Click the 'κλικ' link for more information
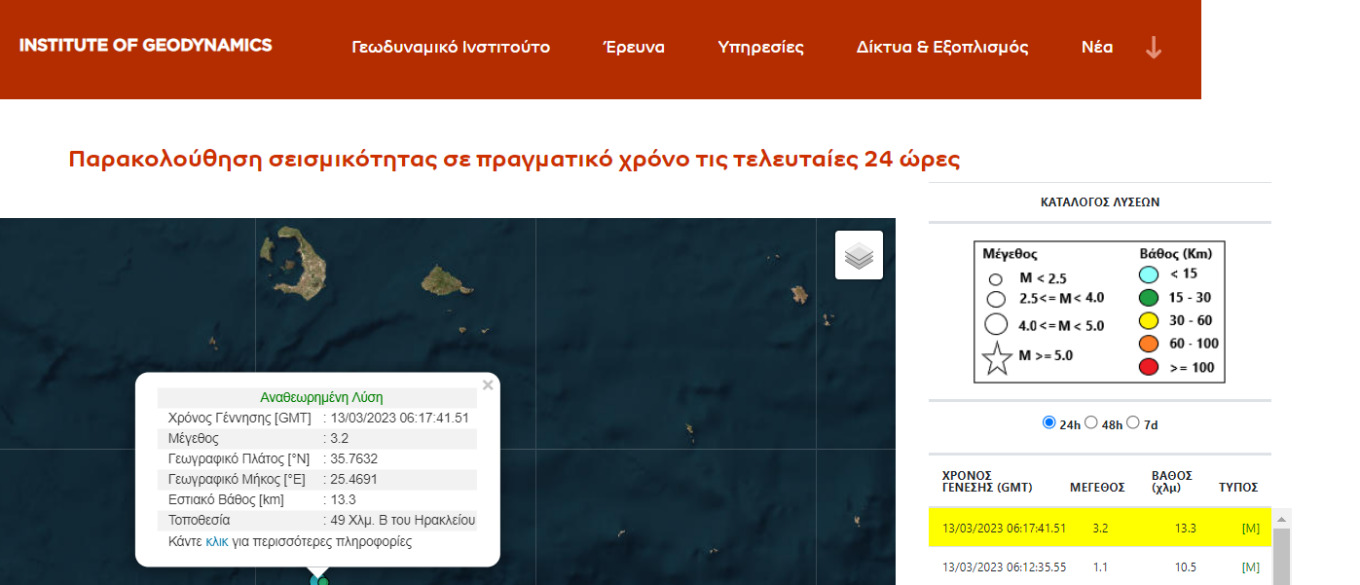 click(217, 542)
